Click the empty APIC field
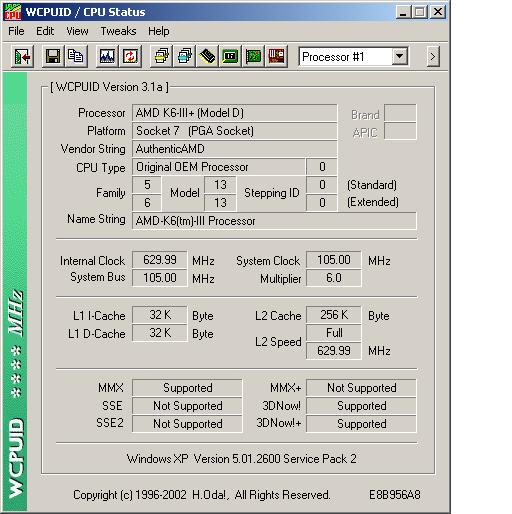Image resolution: width=512 pixels, height=514 pixels. coord(400,131)
